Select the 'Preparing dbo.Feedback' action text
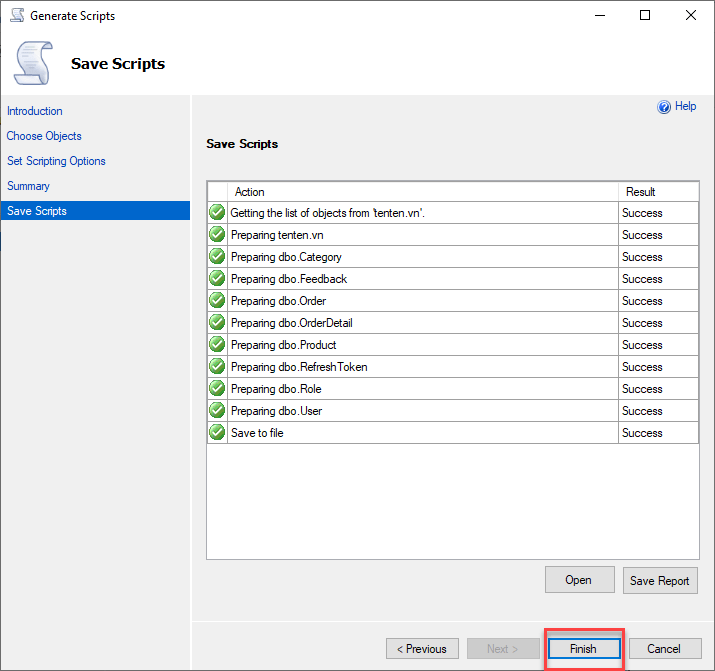Viewport: 715px width, 671px height. [x=289, y=279]
